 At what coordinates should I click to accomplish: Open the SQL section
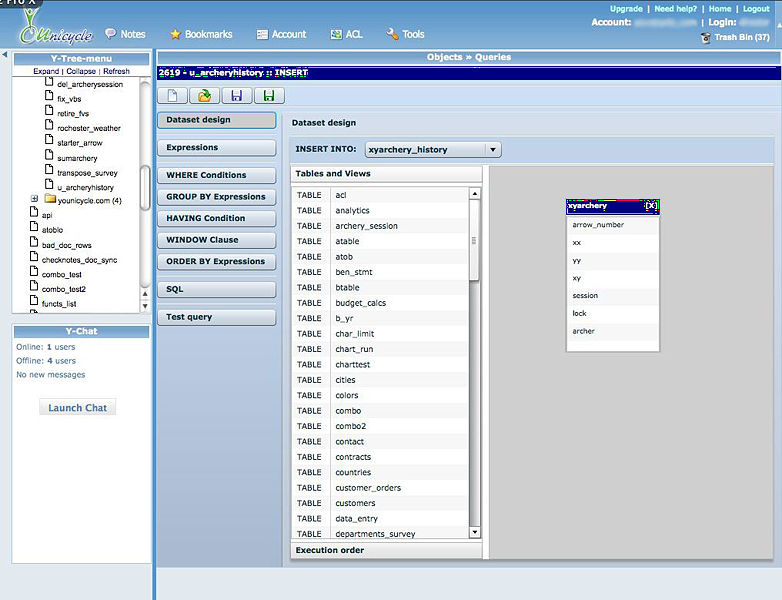[216, 289]
